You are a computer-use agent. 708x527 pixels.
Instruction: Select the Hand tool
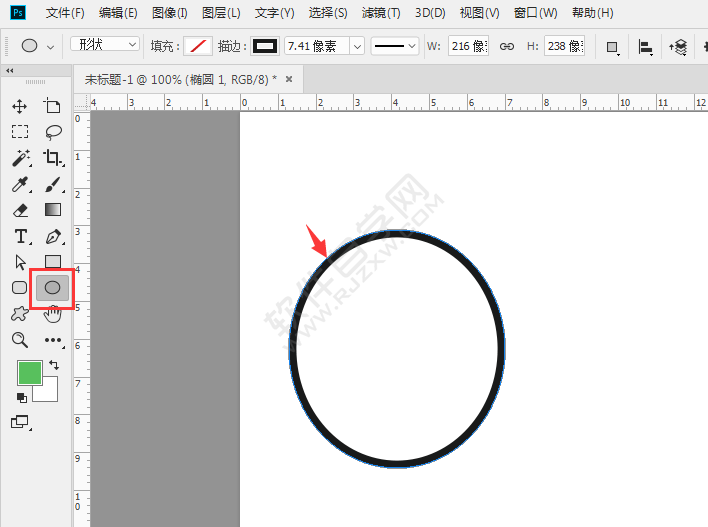pyautogui.click(x=52, y=315)
